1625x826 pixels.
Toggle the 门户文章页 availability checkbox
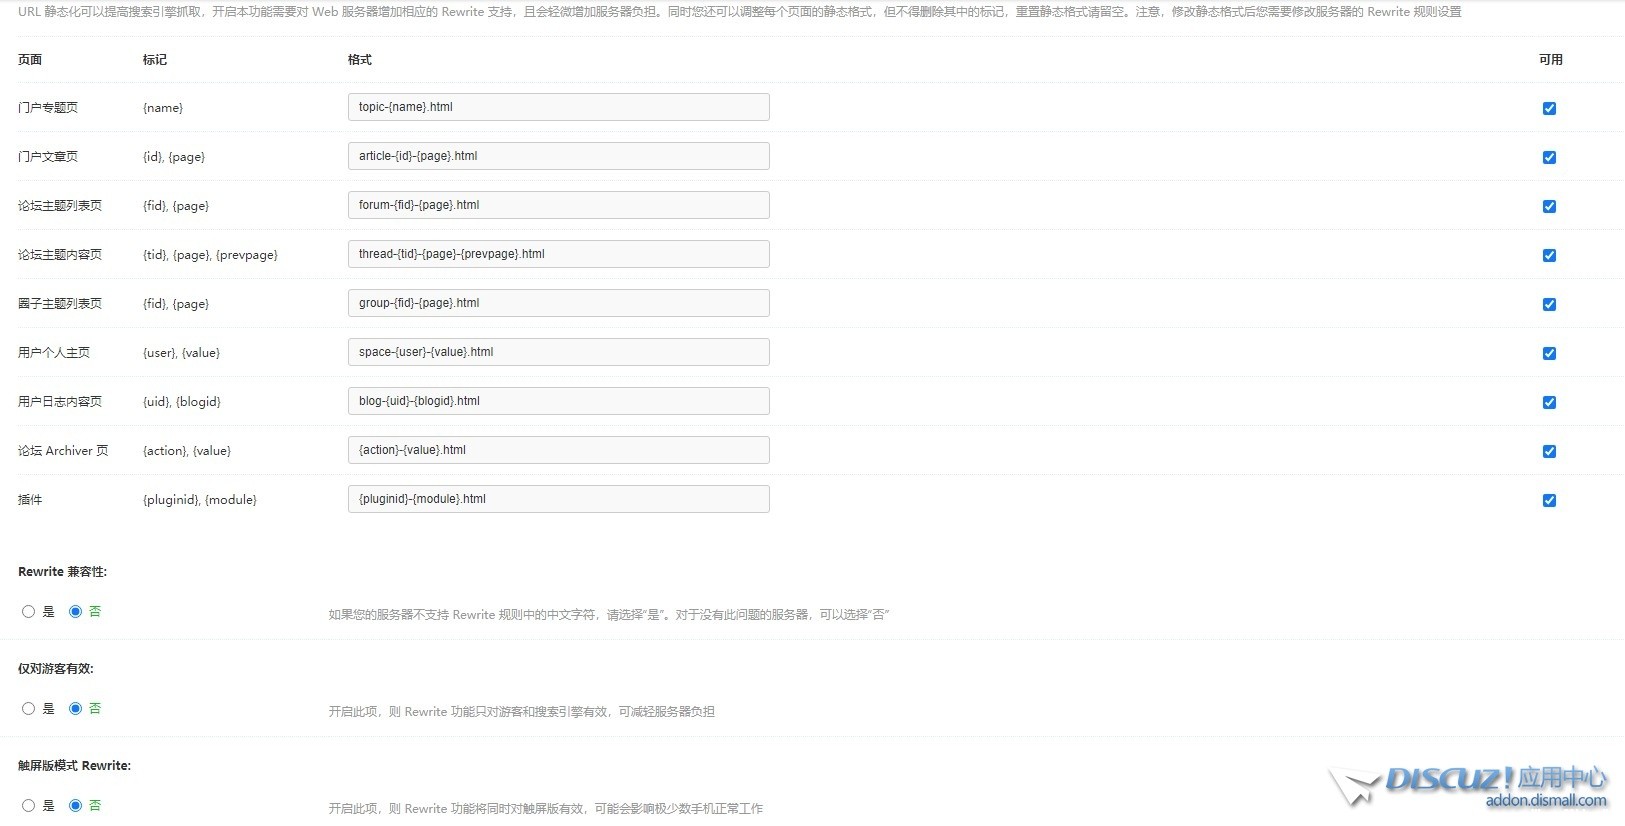pyautogui.click(x=1549, y=157)
